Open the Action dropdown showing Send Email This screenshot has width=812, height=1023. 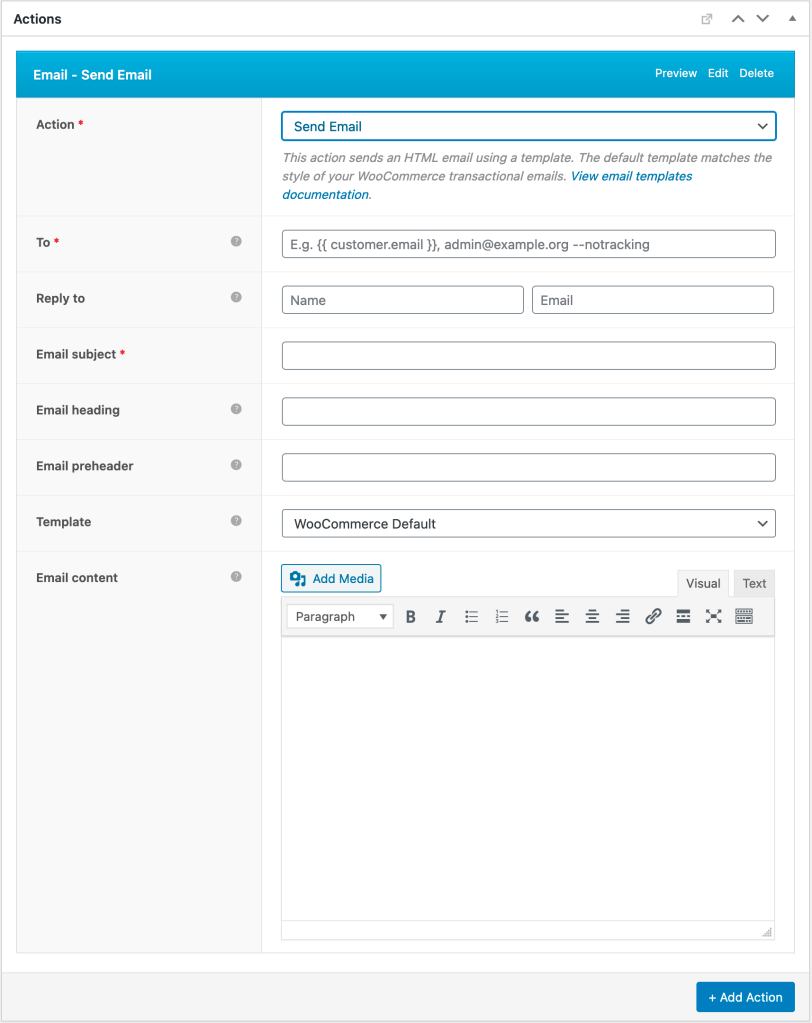pyautogui.click(x=528, y=126)
